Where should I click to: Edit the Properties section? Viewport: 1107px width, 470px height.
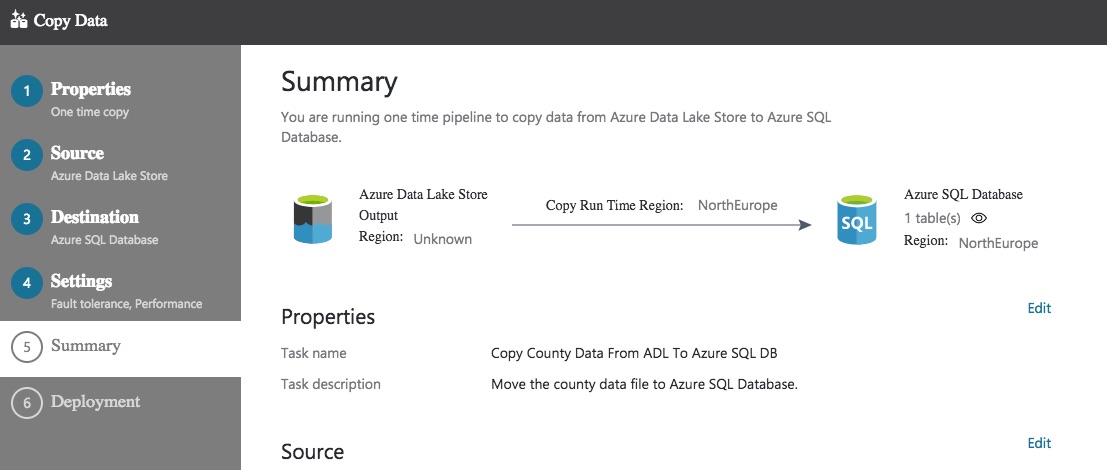coord(1039,308)
